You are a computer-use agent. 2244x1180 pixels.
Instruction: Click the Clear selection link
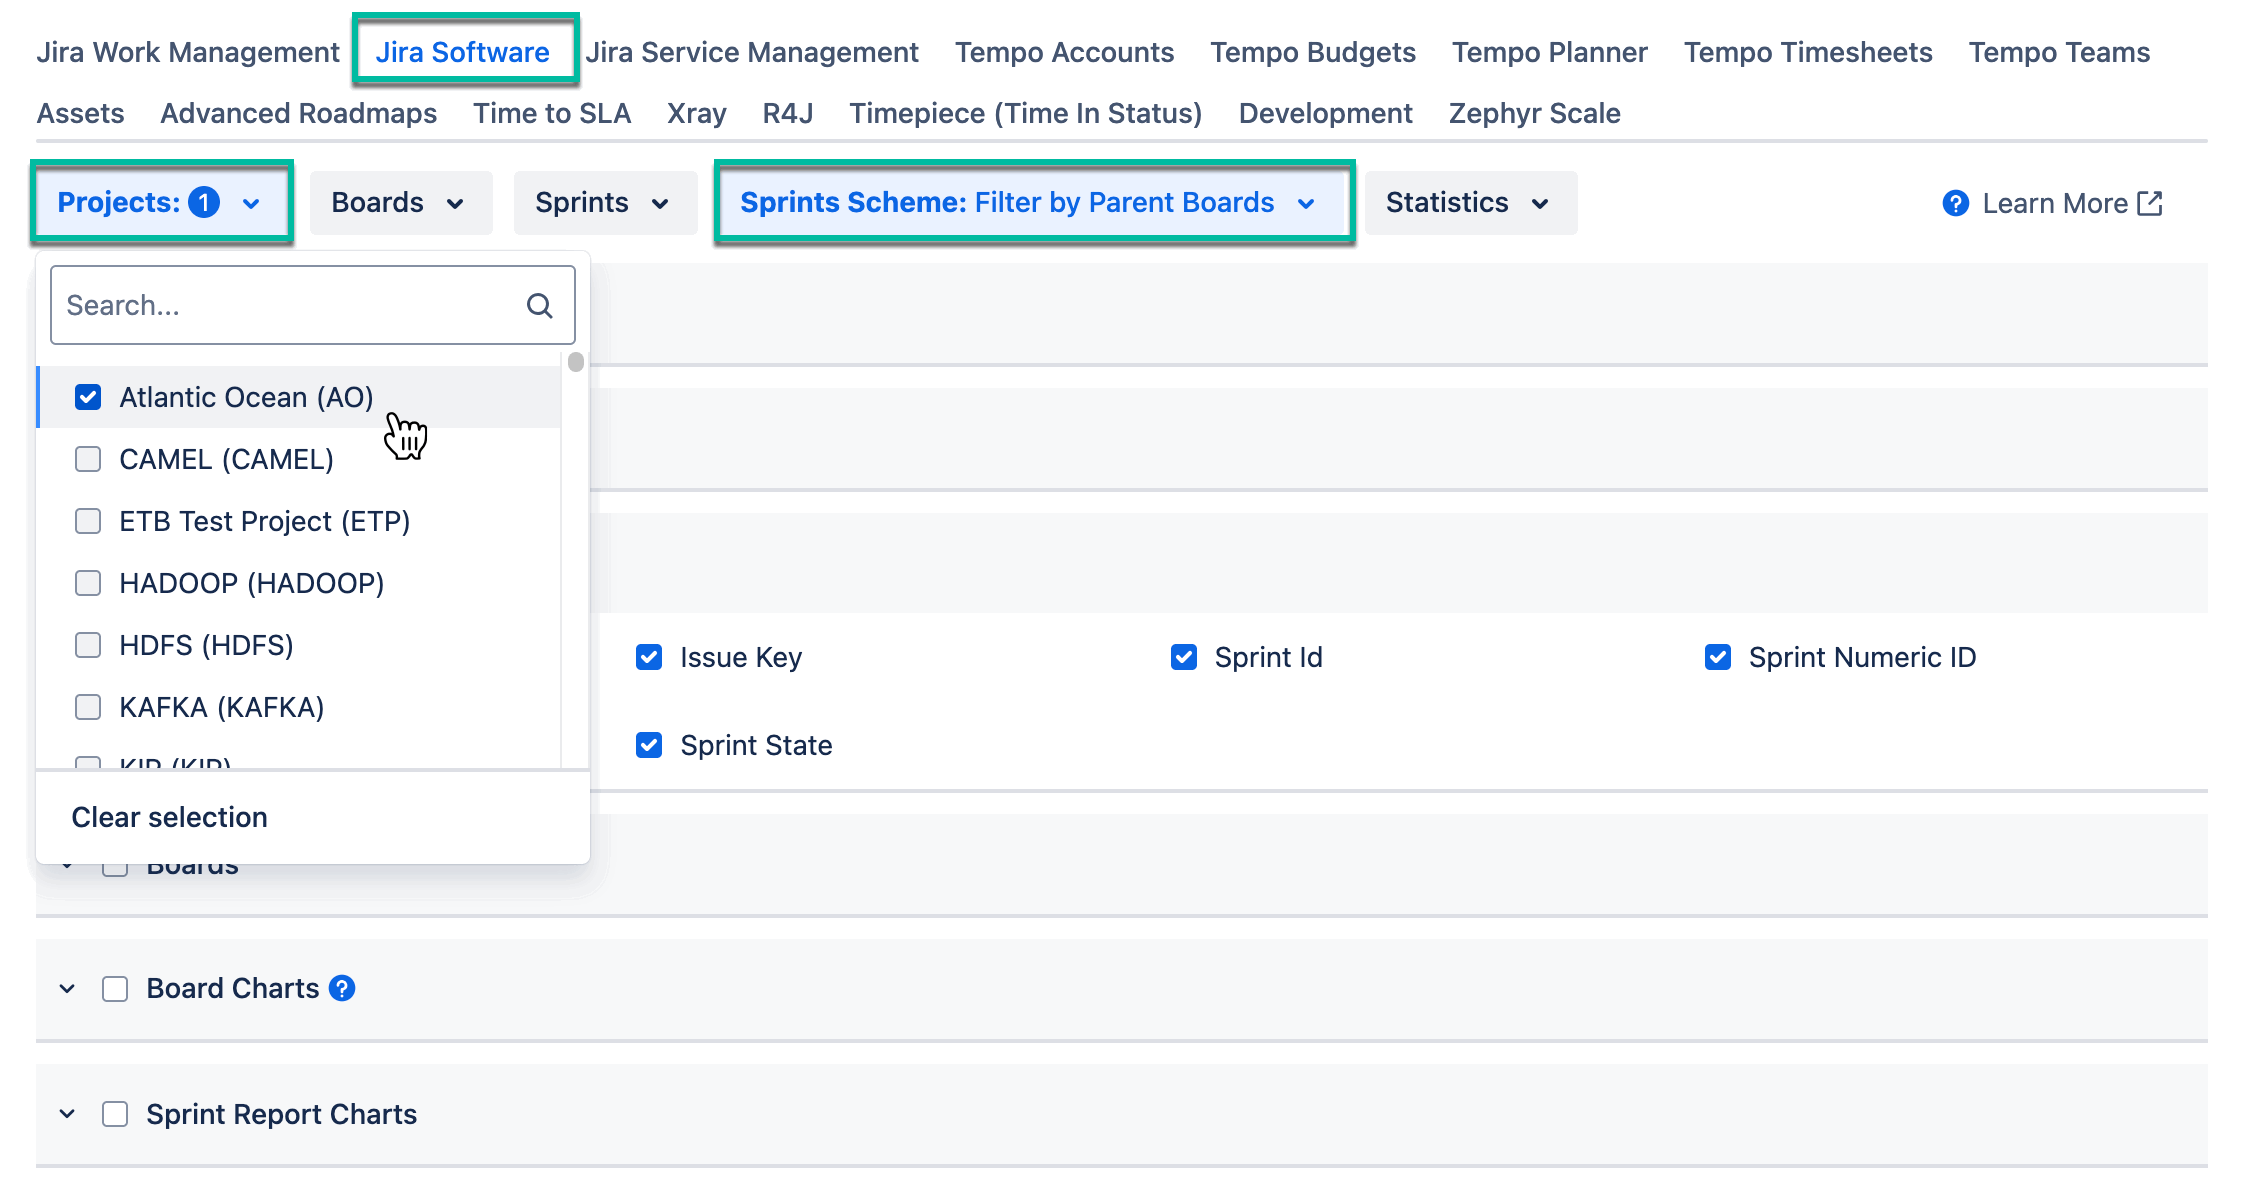point(168,816)
